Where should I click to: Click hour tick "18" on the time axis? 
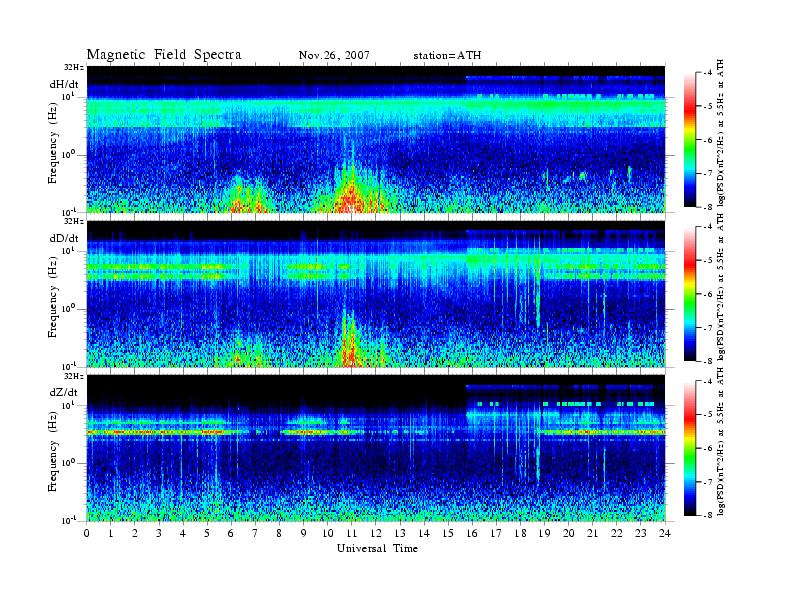(520, 534)
